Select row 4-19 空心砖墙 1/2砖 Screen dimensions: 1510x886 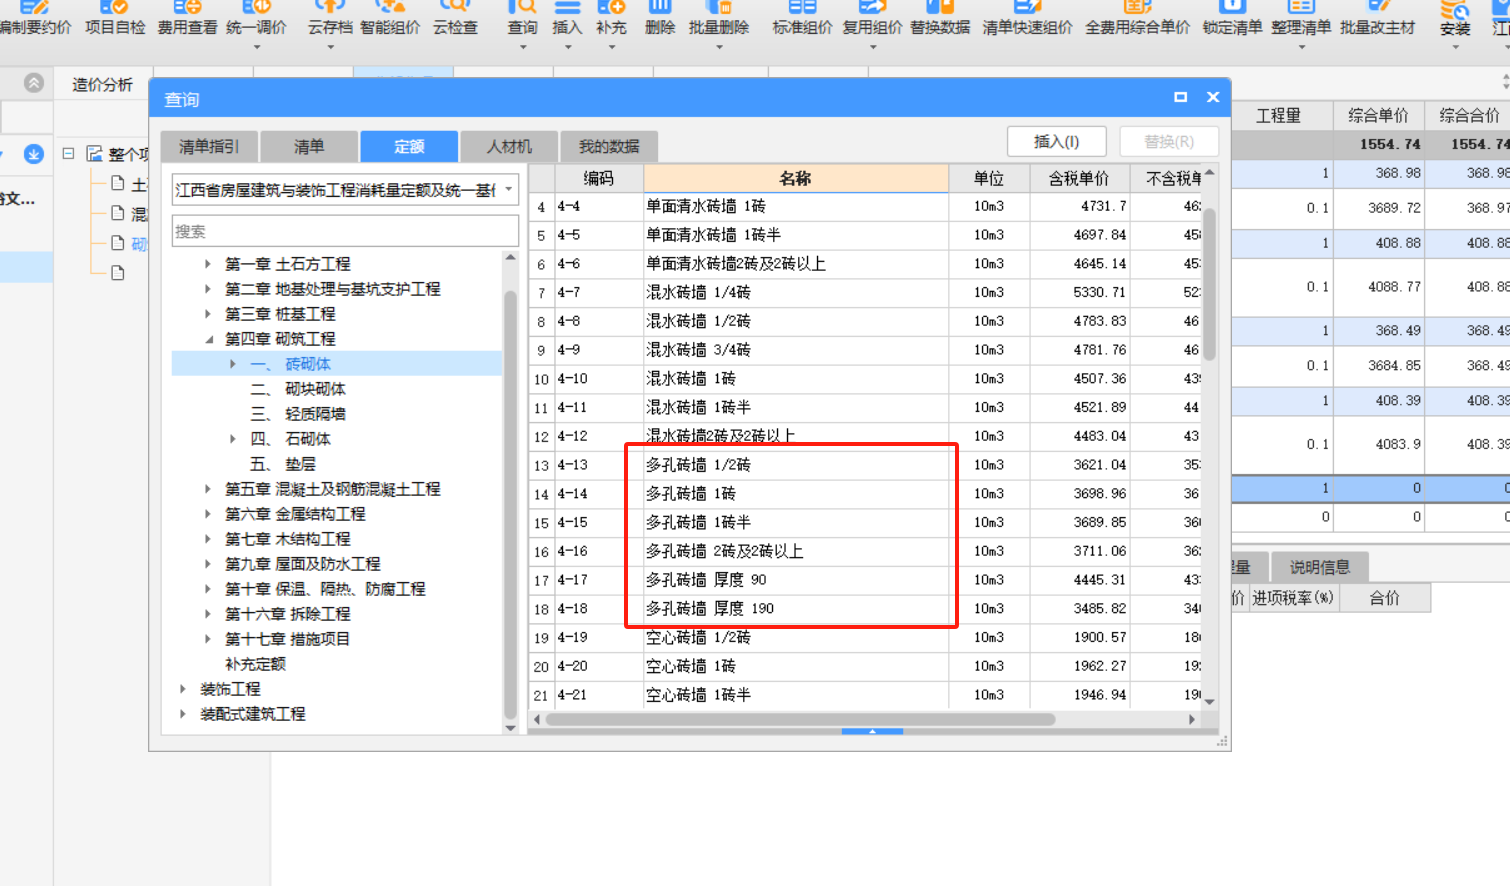(x=865, y=637)
